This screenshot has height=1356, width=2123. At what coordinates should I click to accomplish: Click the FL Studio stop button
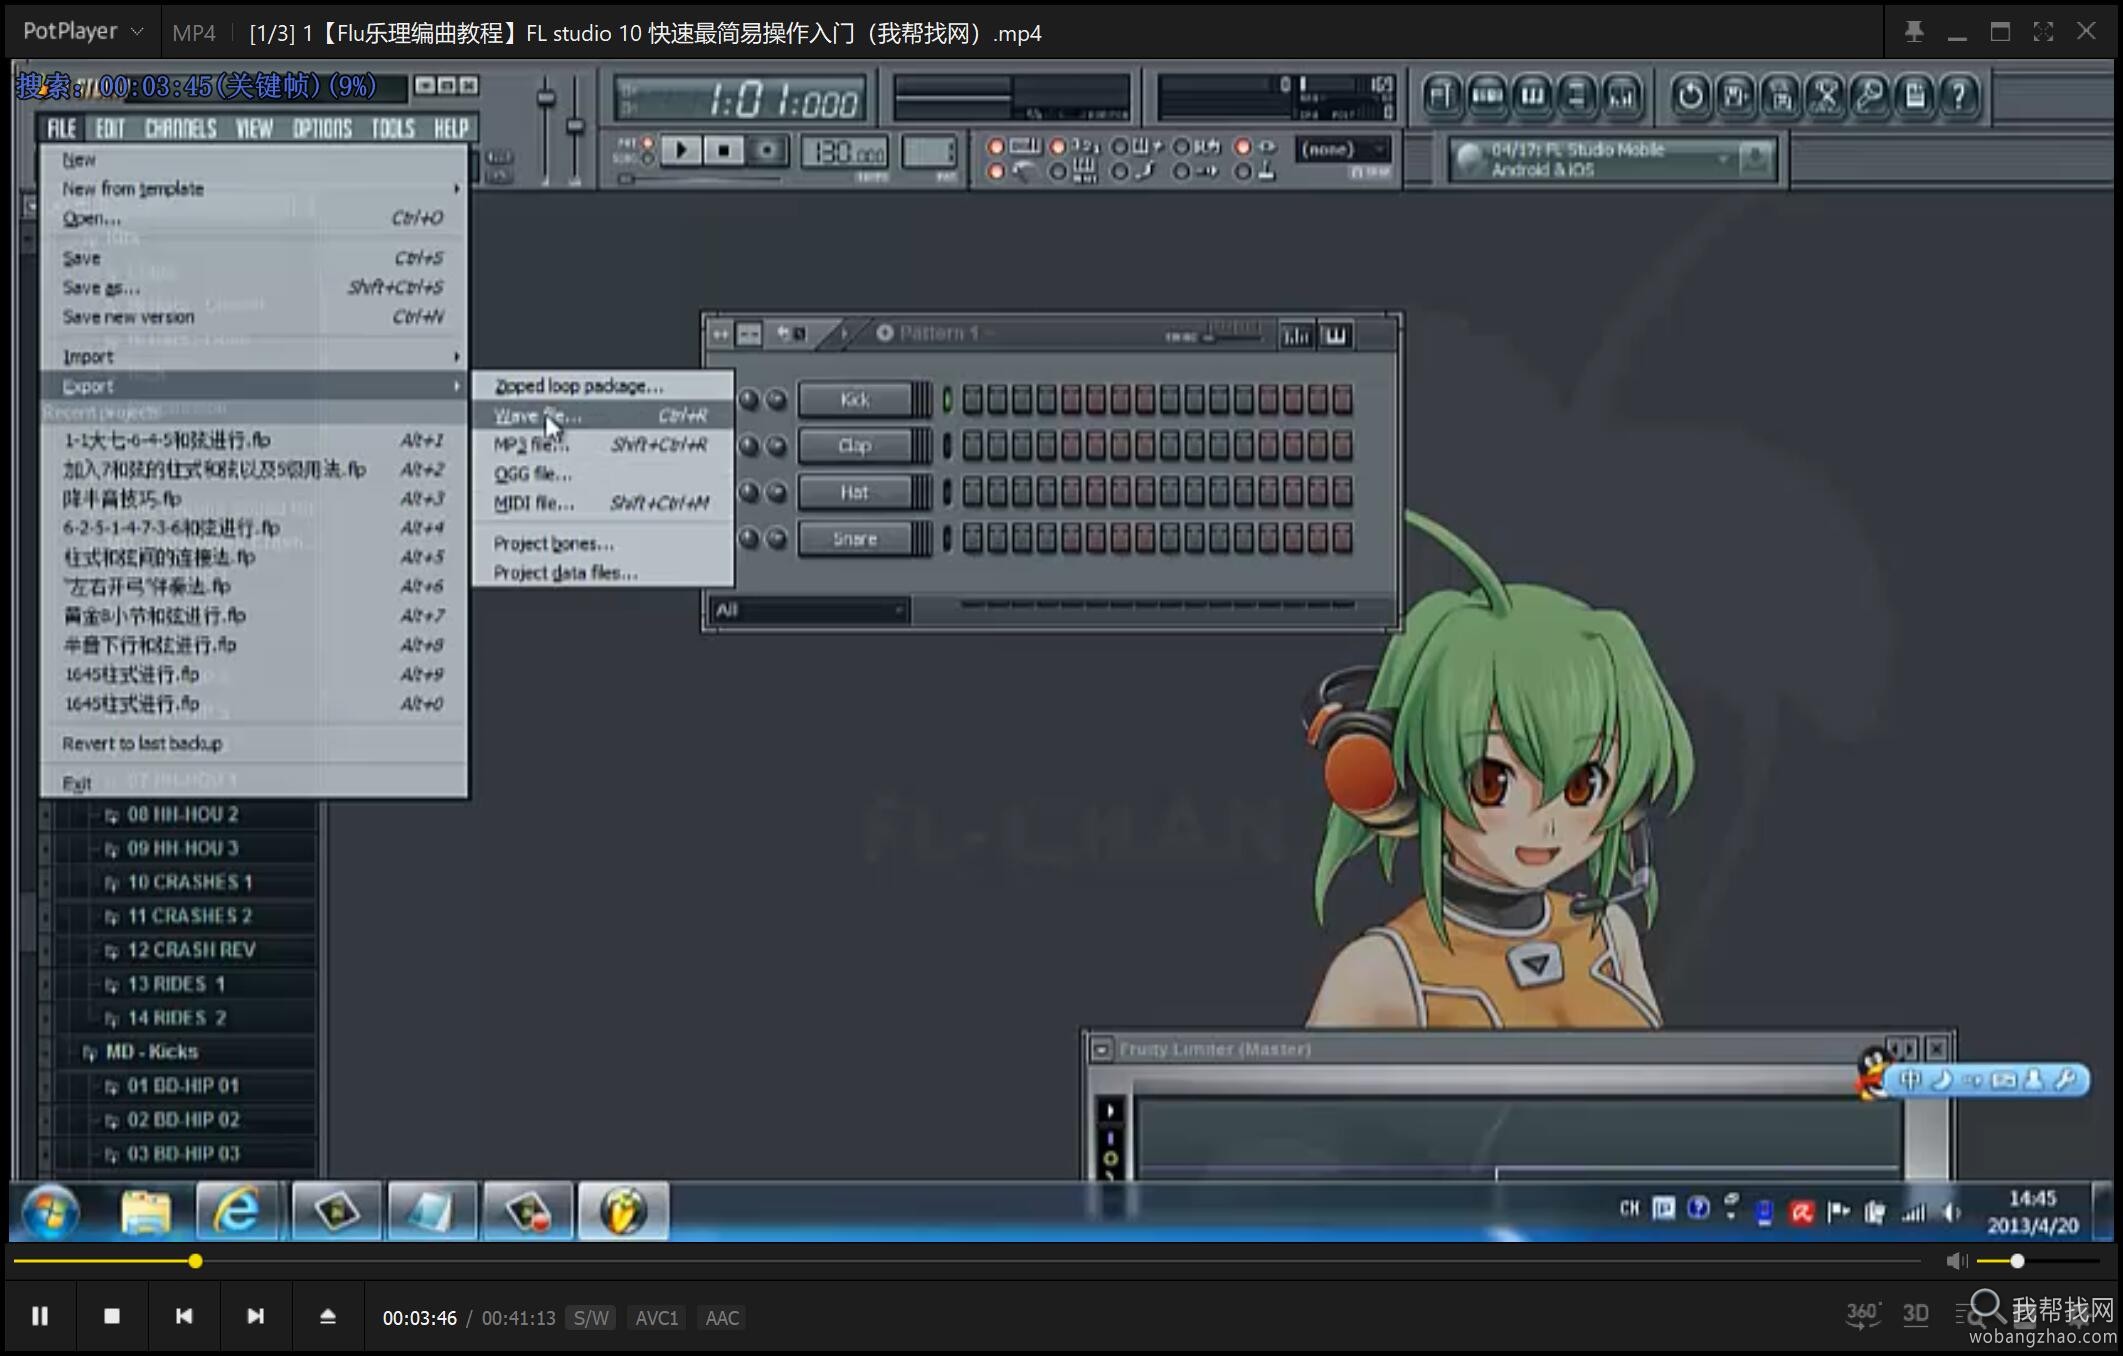click(723, 151)
